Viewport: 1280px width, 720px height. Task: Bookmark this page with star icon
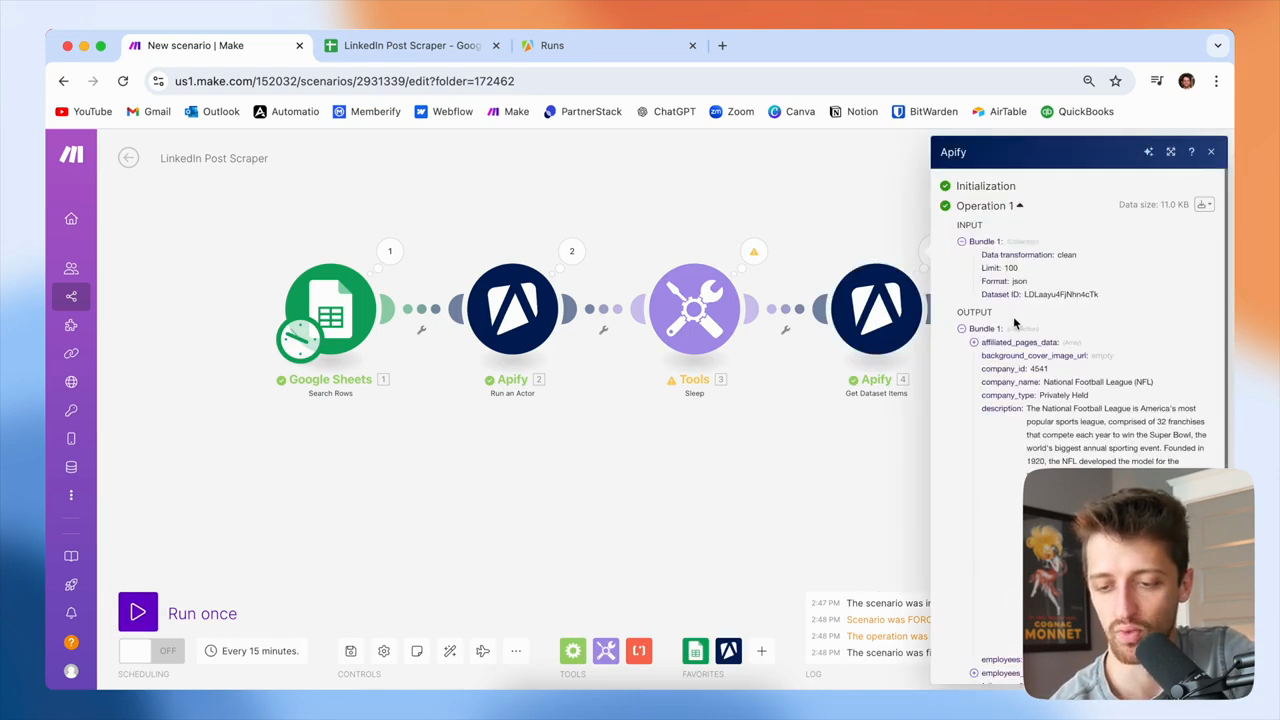[x=1116, y=81]
